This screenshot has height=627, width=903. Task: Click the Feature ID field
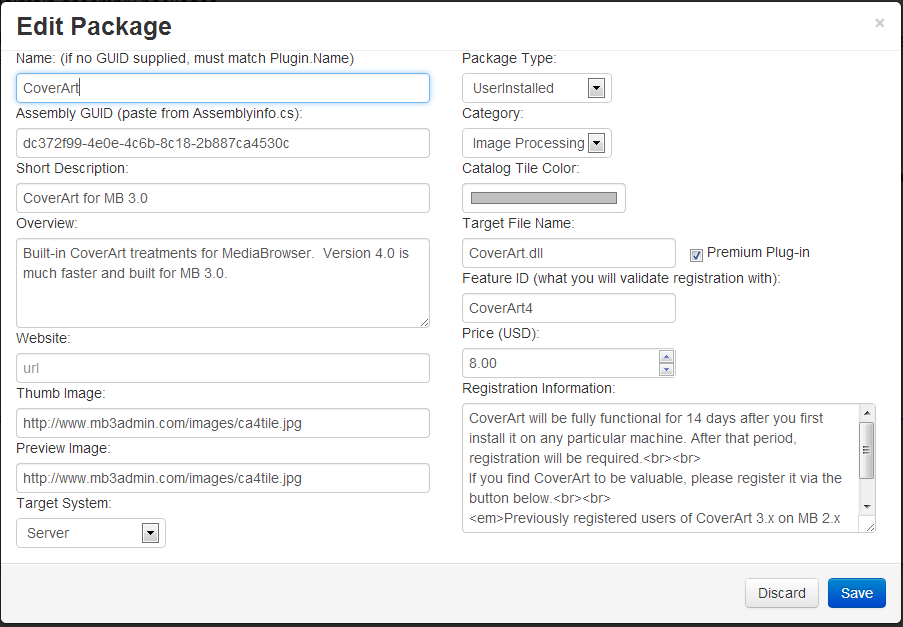(568, 308)
